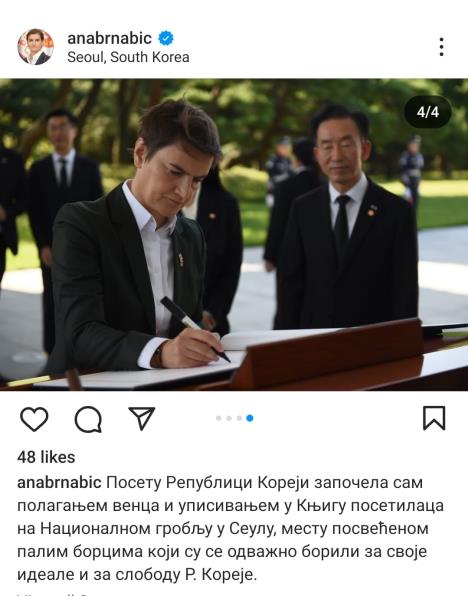The image size is (468, 596).
Task: Share post via paper plane icon
Action: click(x=142, y=418)
